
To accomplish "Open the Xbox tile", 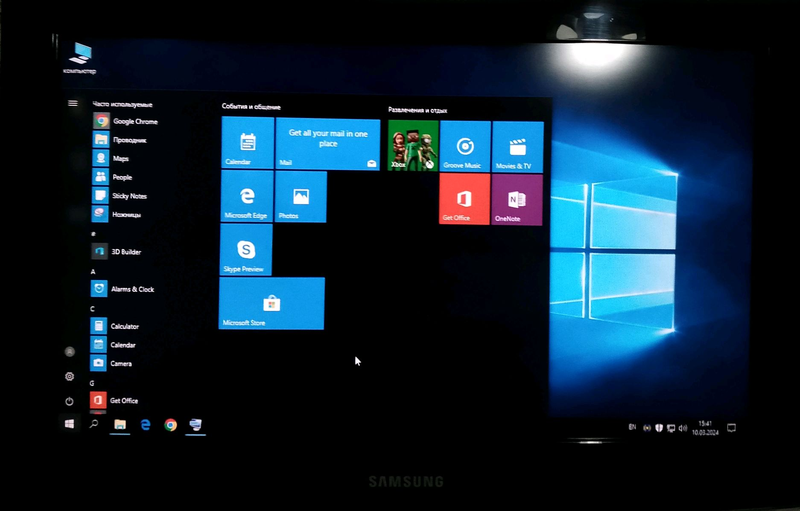I will coord(413,145).
